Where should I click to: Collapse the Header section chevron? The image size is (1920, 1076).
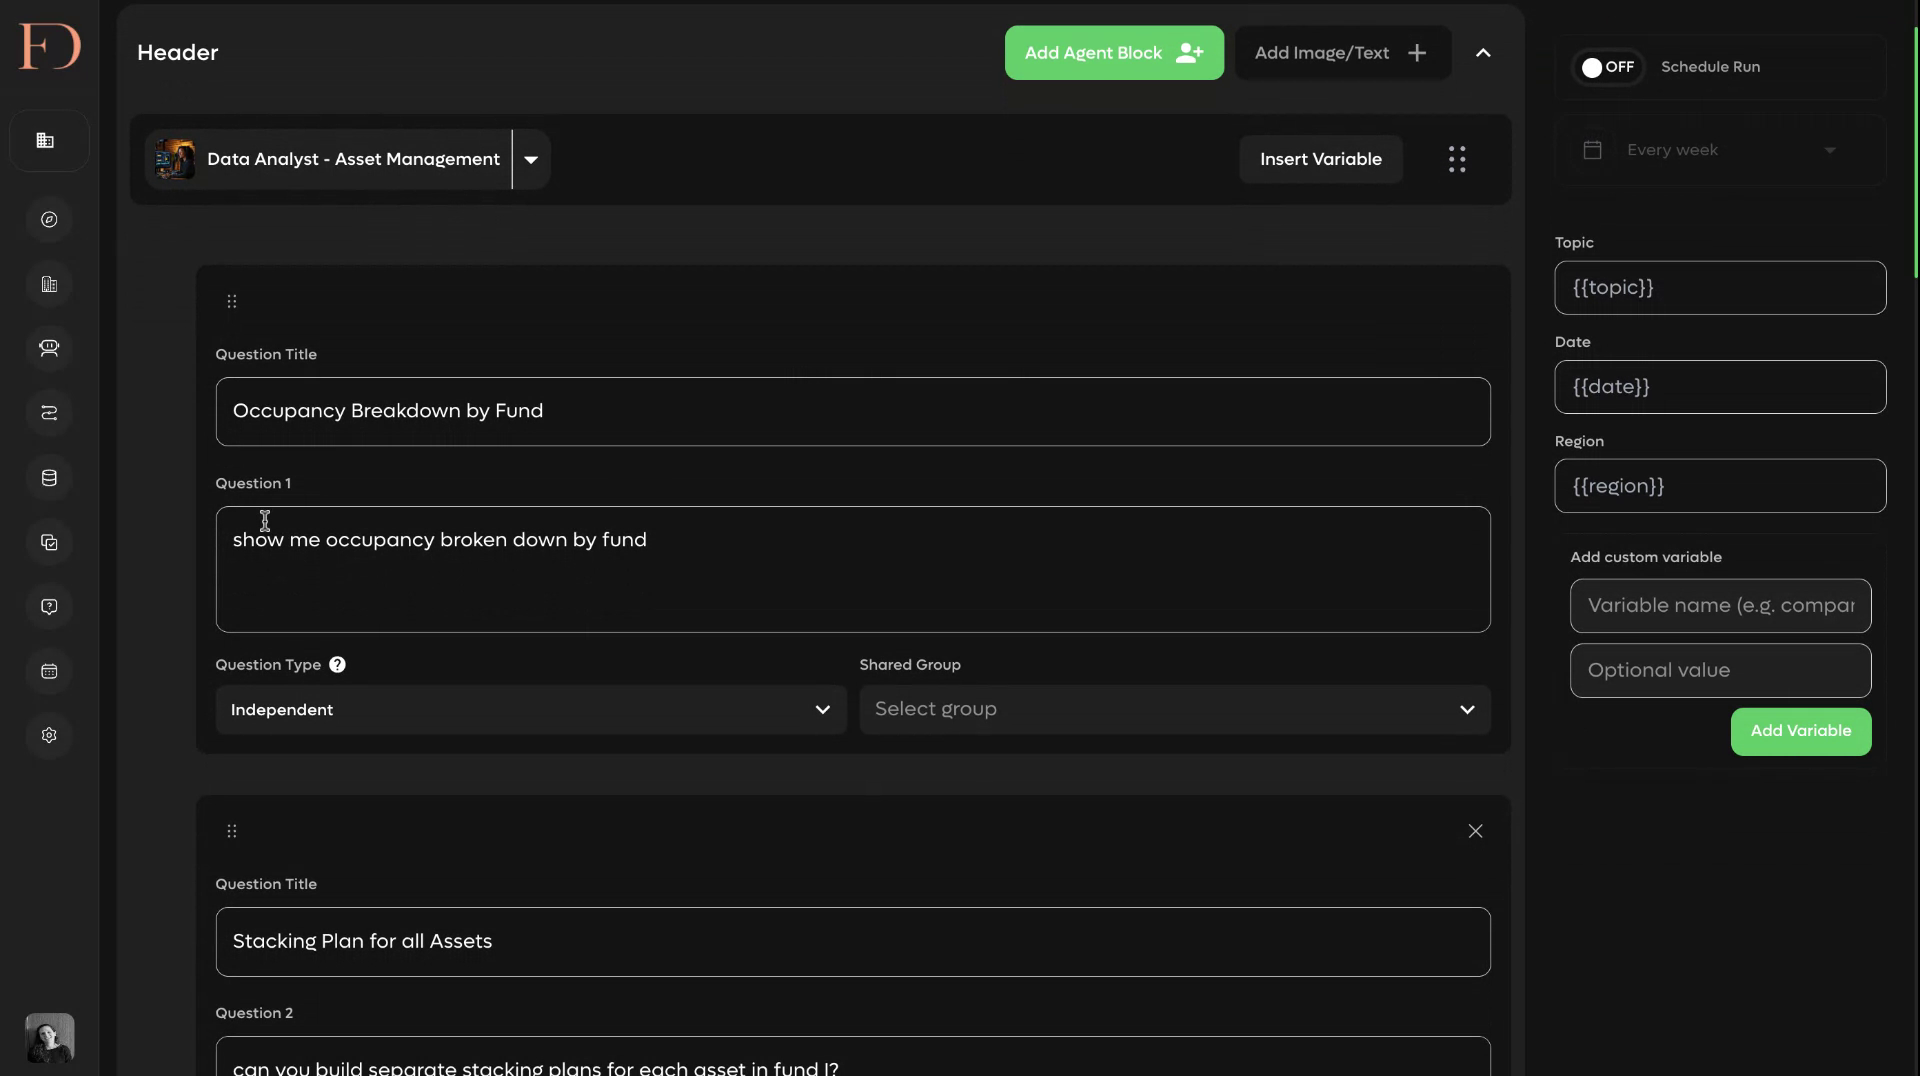(1483, 53)
